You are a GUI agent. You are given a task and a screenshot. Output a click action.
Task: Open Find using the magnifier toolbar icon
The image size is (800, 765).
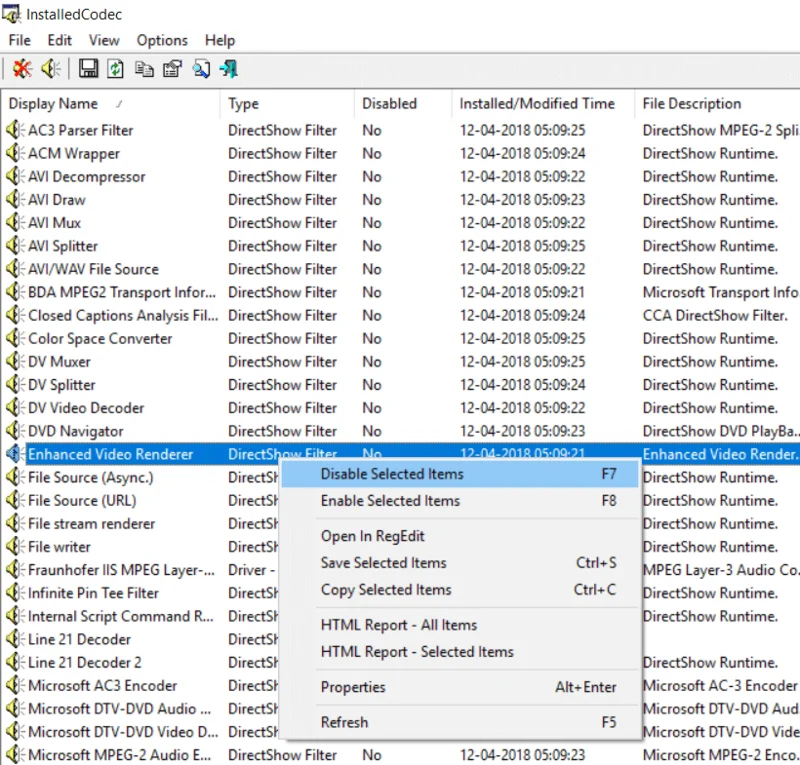tap(198, 70)
